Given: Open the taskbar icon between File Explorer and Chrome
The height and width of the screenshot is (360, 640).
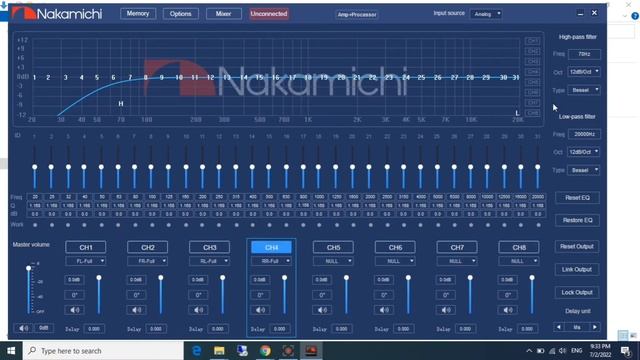Looking at the screenshot, I should 242,351.
